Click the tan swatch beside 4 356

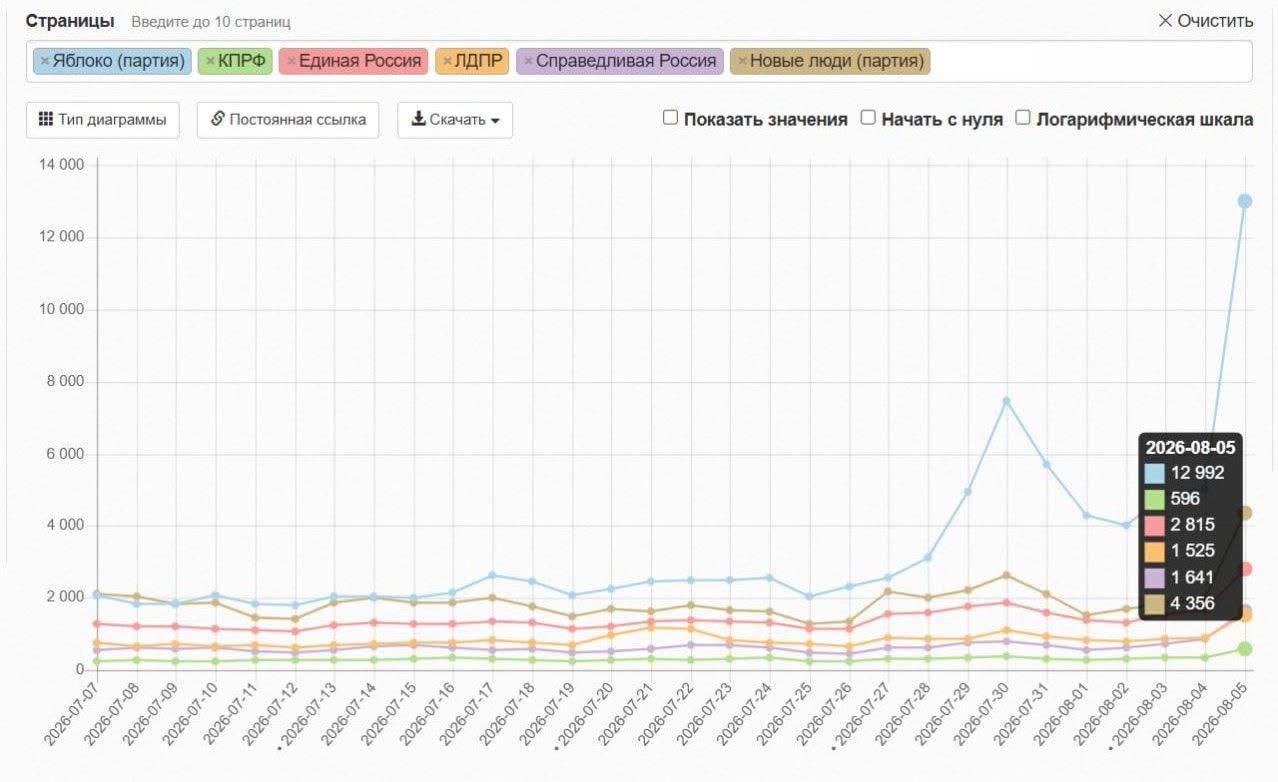click(1156, 603)
